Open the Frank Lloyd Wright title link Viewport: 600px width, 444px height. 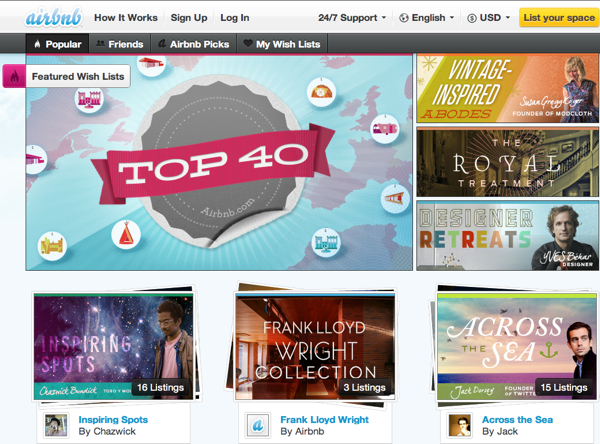pyautogui.click(x=324, y=420)
